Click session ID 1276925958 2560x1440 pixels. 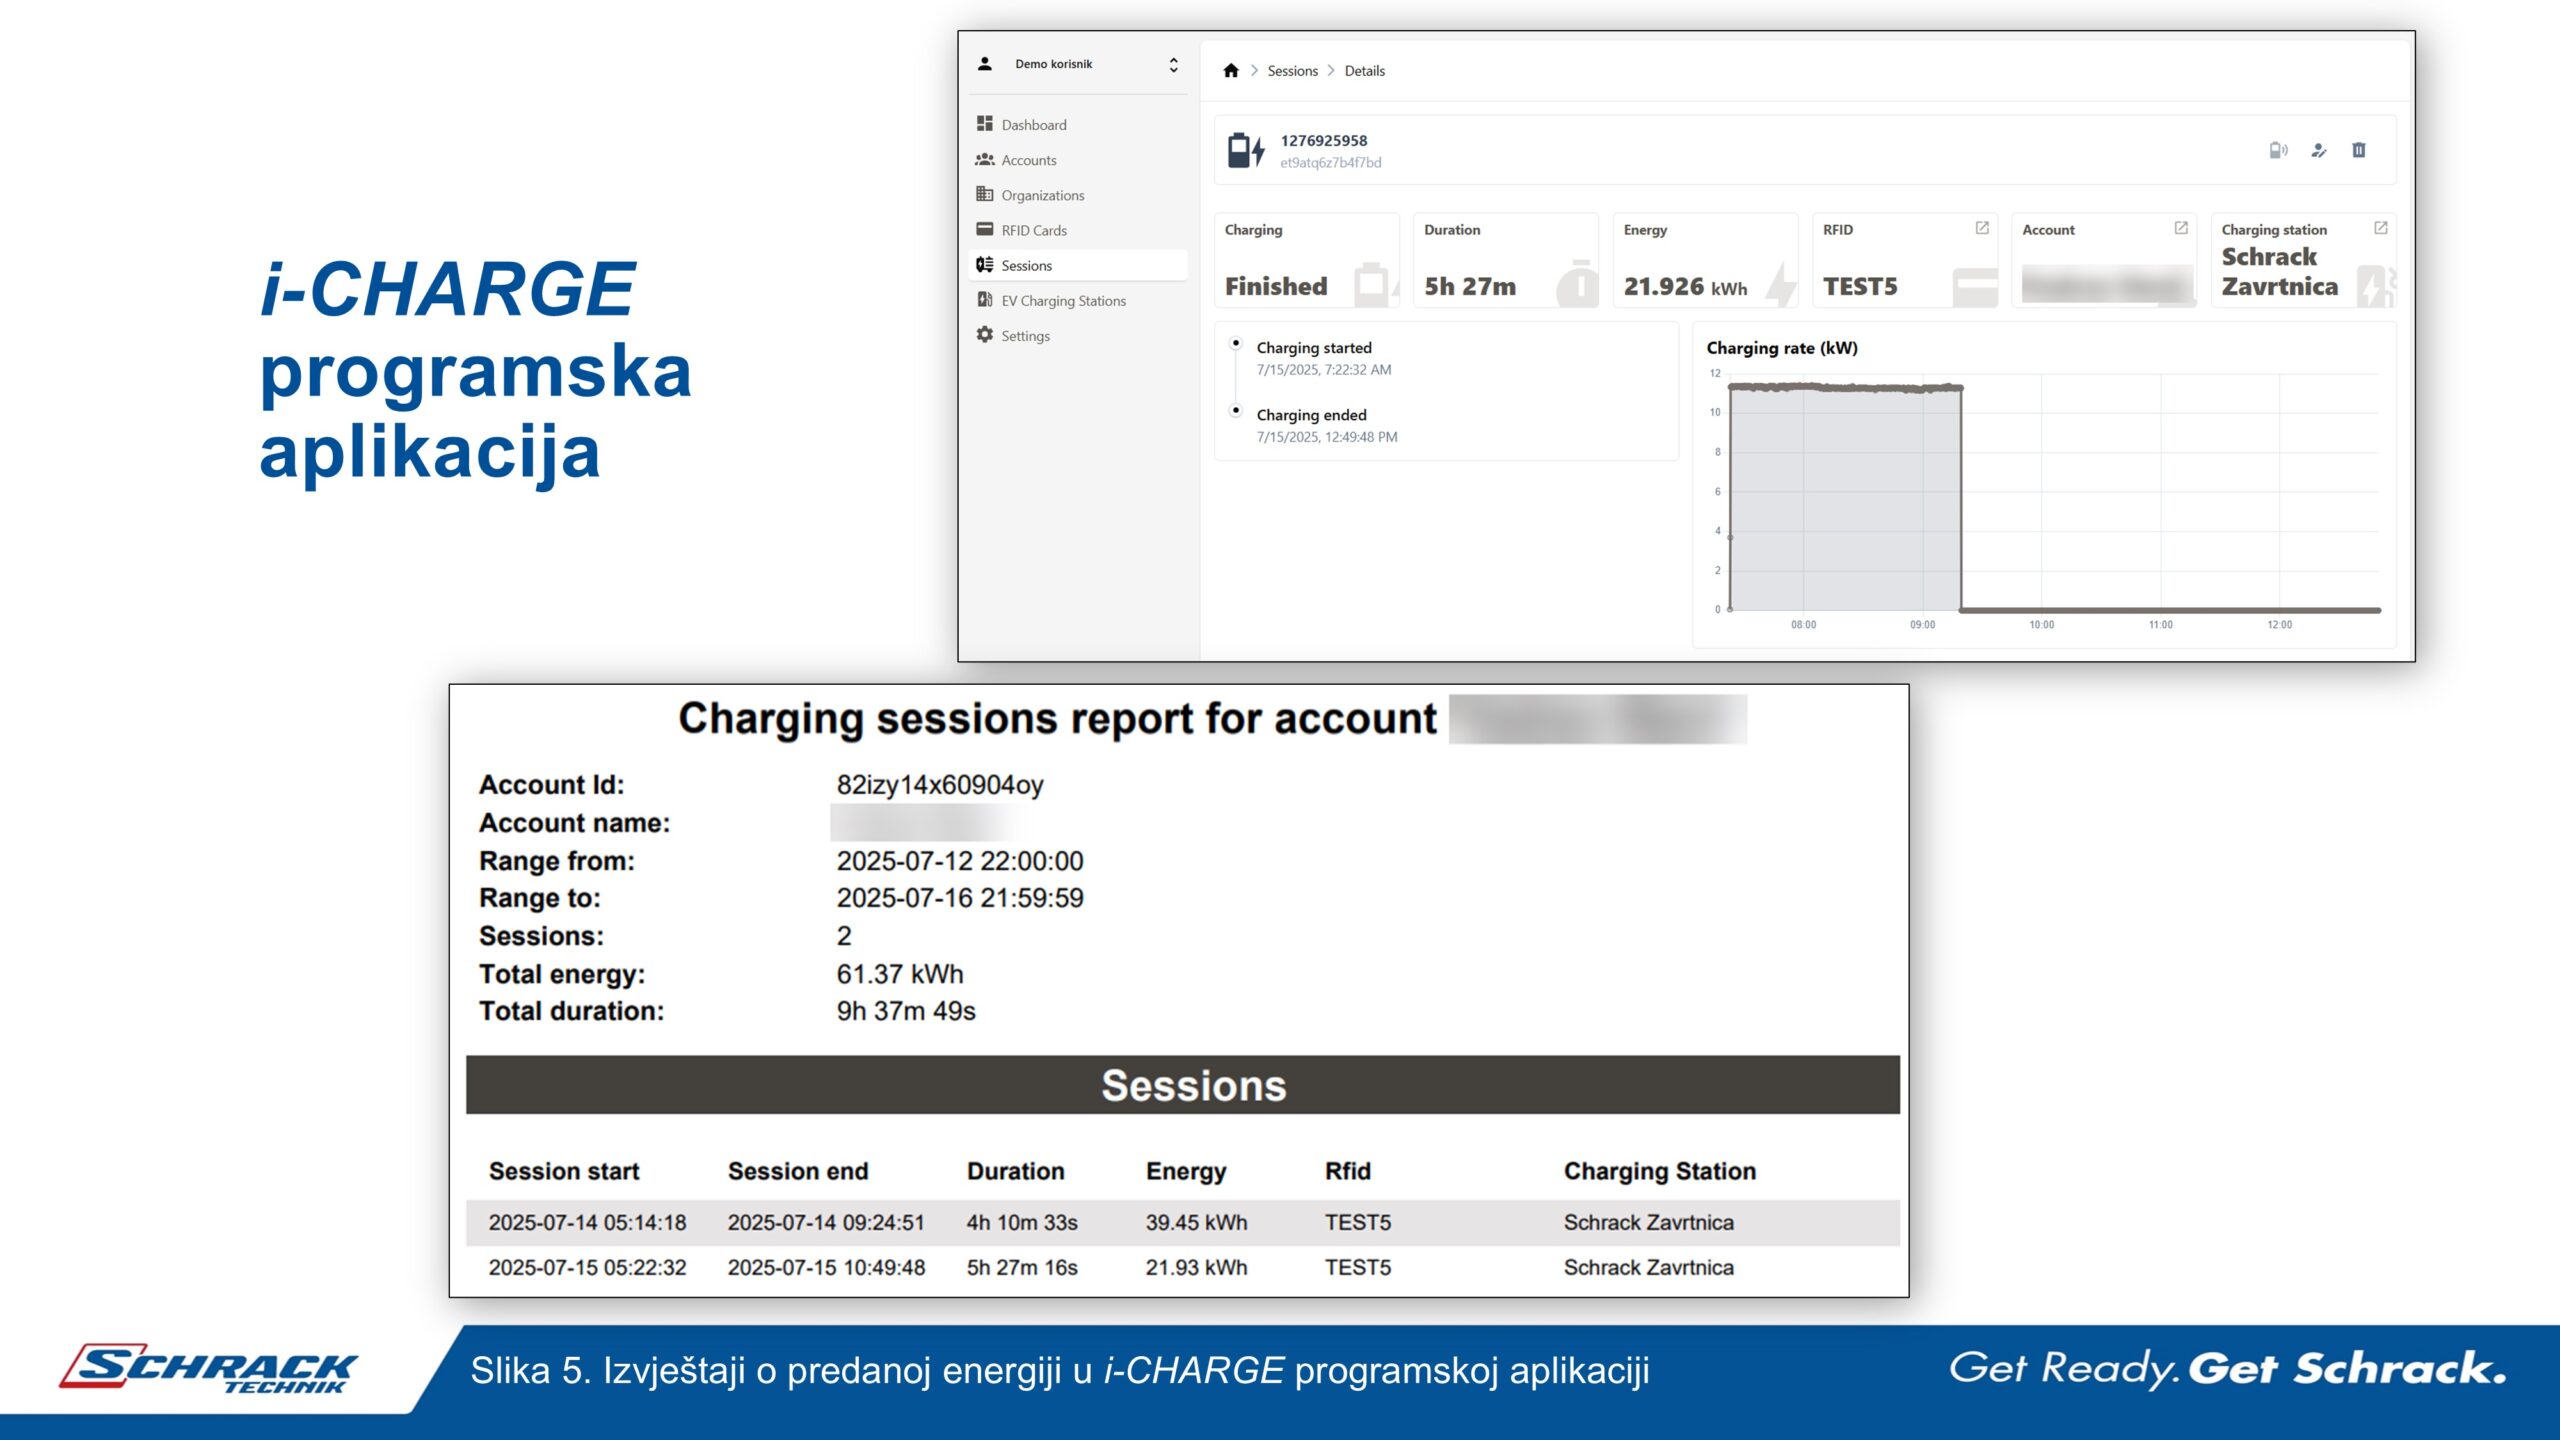coord(1323,140)
